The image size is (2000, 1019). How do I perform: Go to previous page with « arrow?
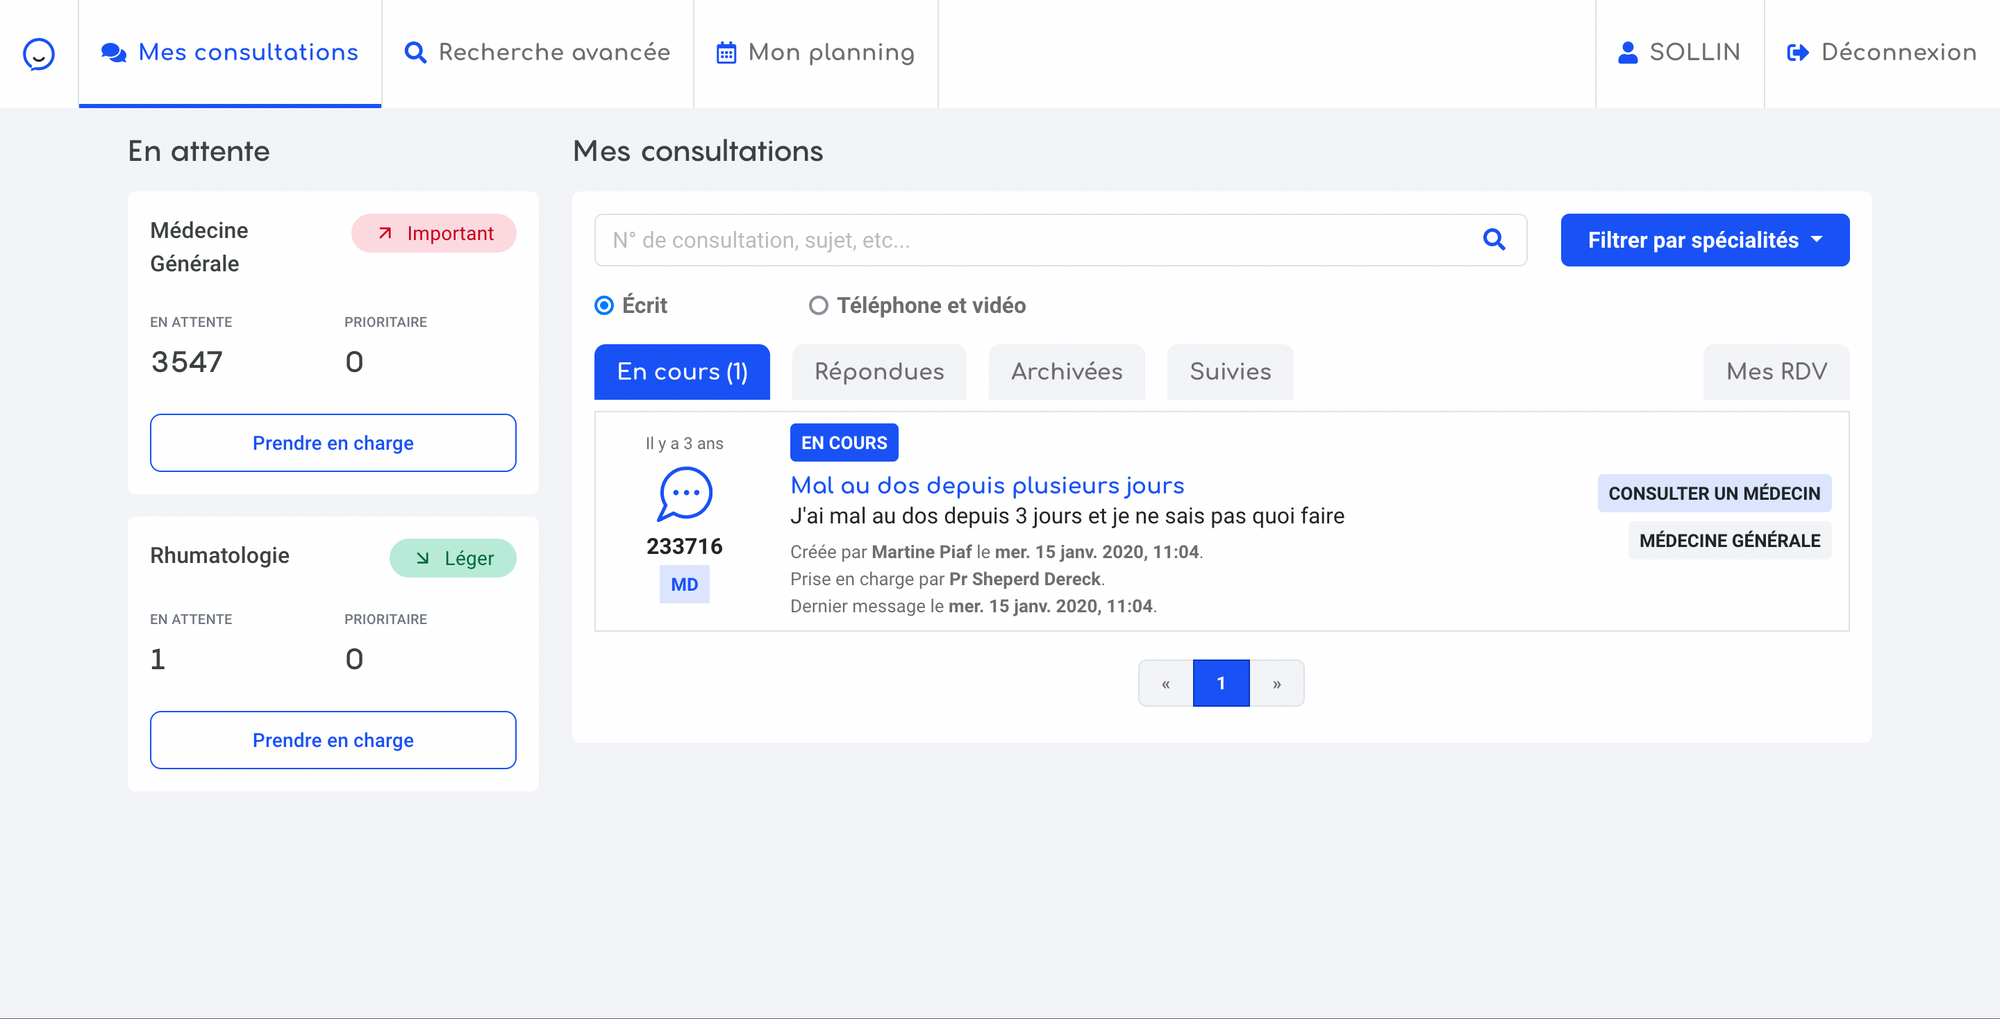(1165, 684)
